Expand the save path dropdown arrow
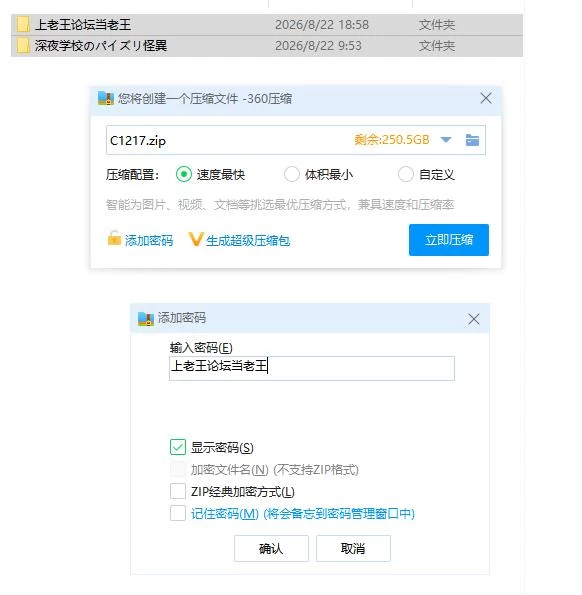582x595 pixels. click(x=446, y=140)
